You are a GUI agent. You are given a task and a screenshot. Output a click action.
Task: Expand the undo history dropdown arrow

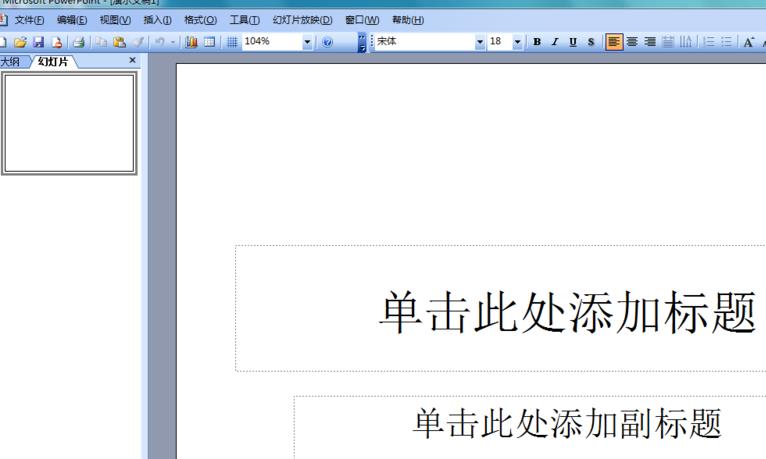coord(172,42)
